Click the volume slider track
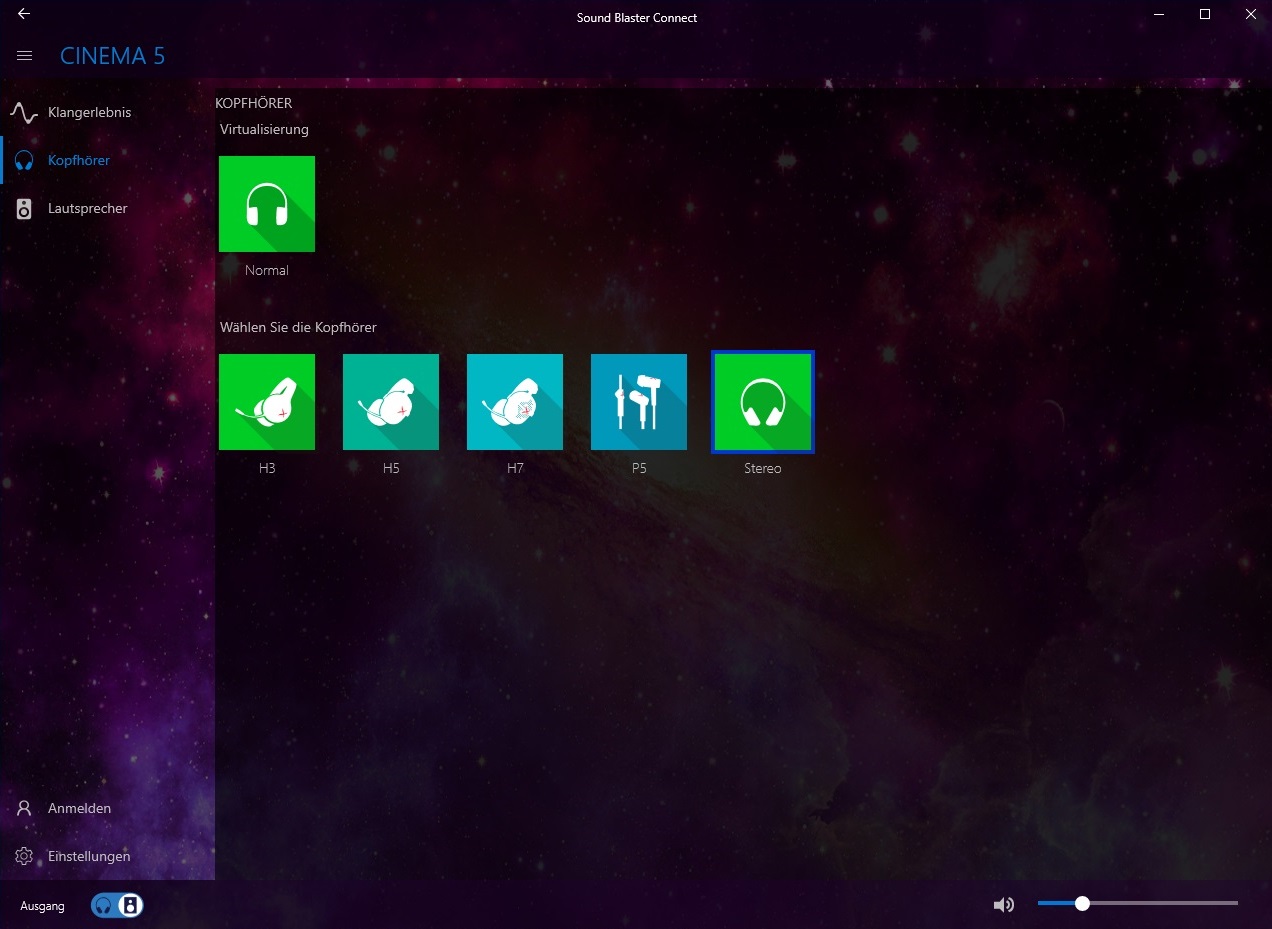1272x929 pixels. click(1138, 903)
